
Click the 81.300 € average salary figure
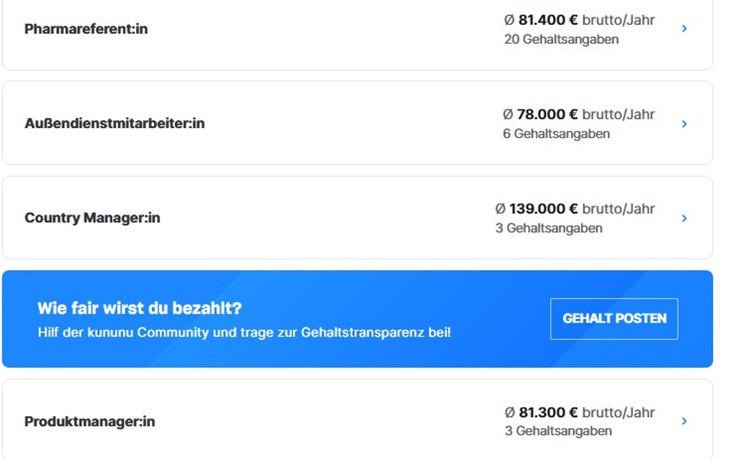548,412
